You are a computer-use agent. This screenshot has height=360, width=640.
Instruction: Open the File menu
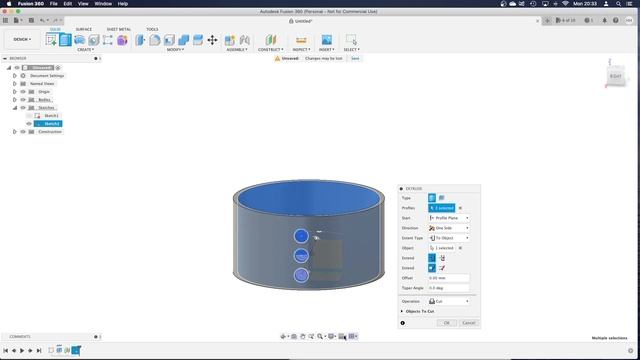[x=53, y=4]
